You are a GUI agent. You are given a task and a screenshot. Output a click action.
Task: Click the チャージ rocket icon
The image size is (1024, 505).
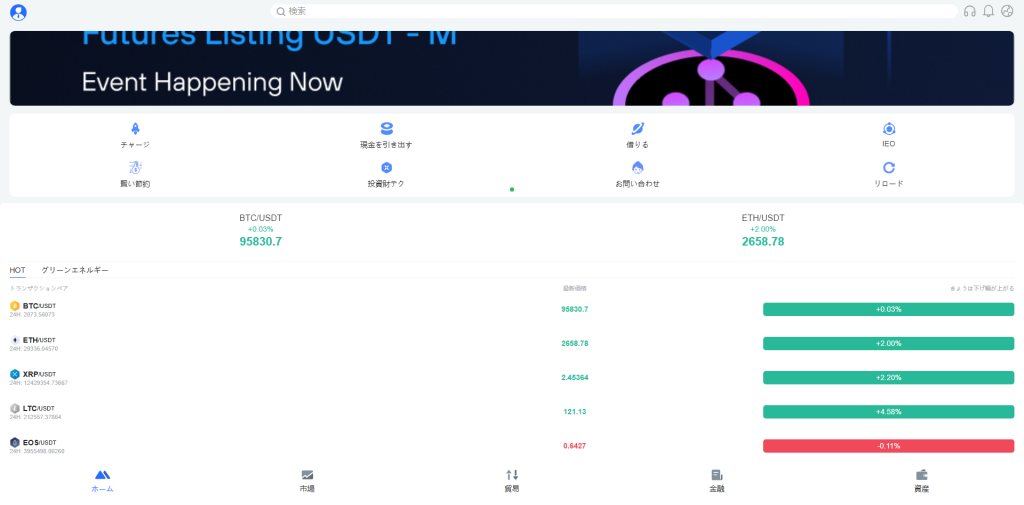135,129
